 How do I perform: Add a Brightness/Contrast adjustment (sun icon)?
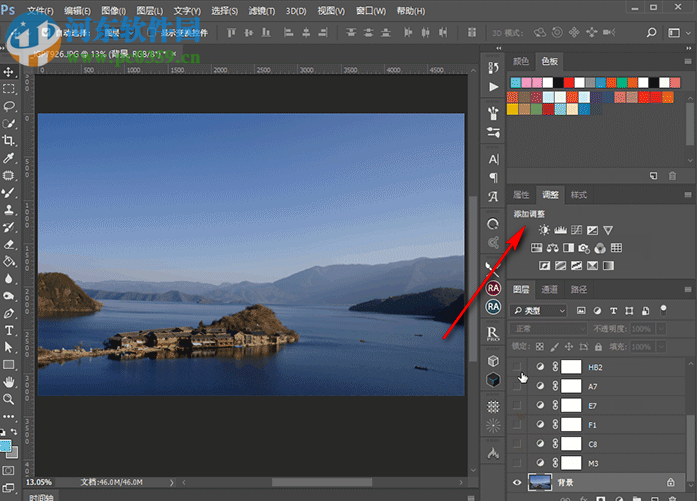point(544,231)
